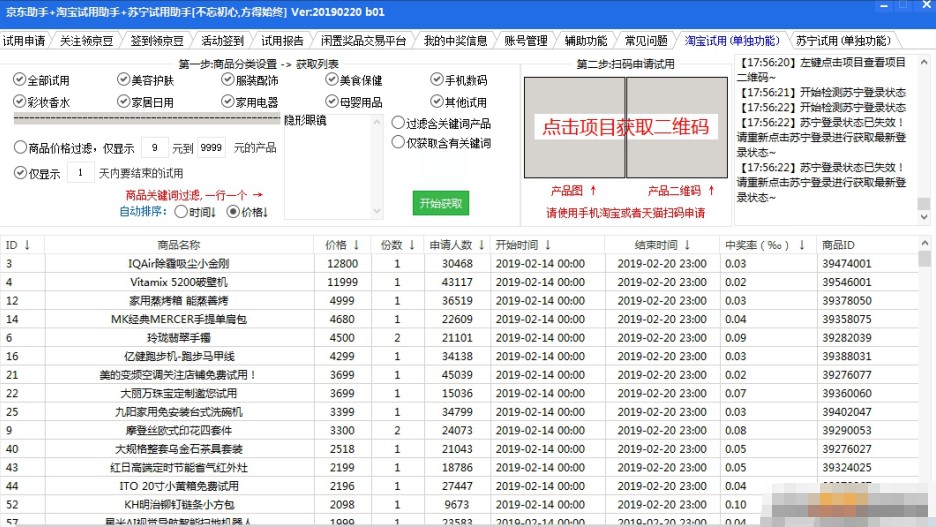Screen dimensions: 936x527
Task: Sort by 申请人数 column header
Action: click(x=457, y=245)
